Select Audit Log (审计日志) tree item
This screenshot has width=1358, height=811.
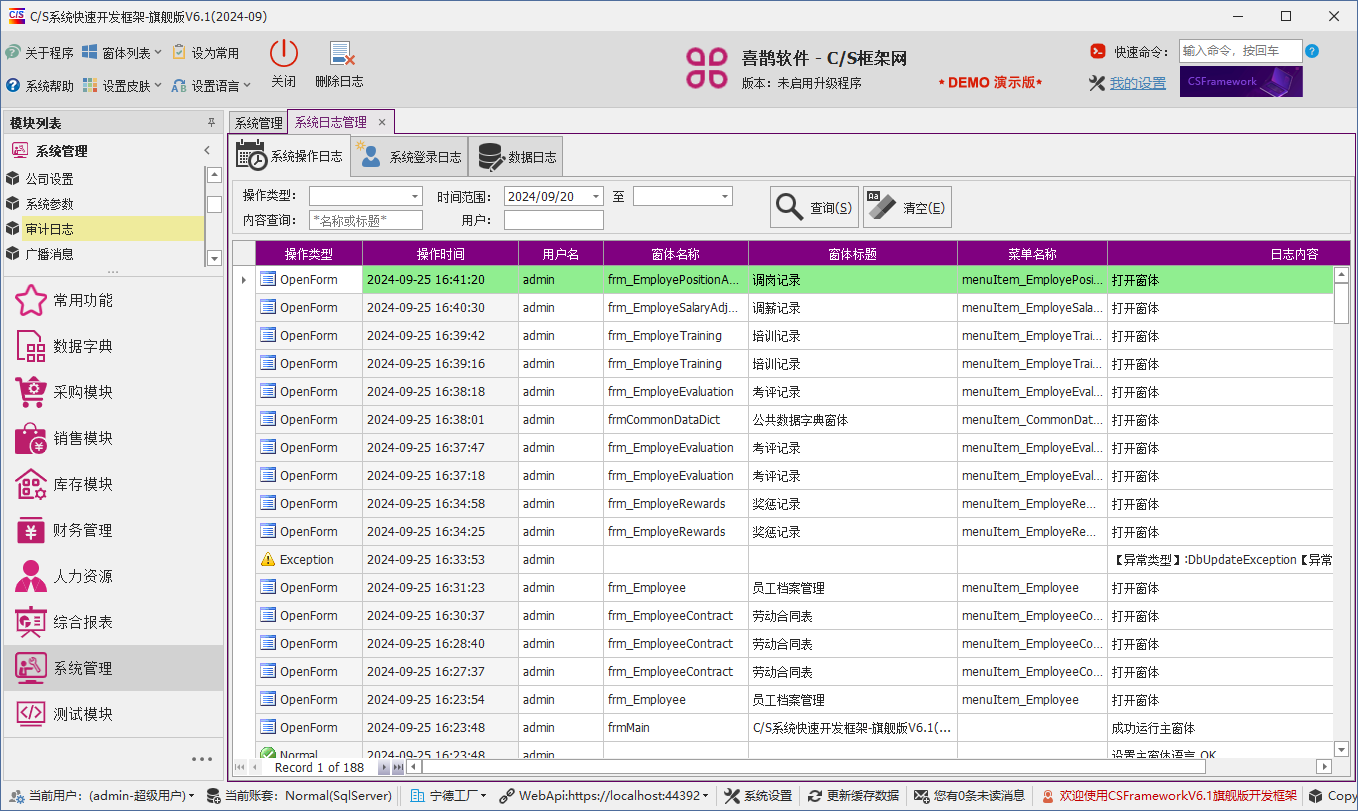[x=103, y=229]
